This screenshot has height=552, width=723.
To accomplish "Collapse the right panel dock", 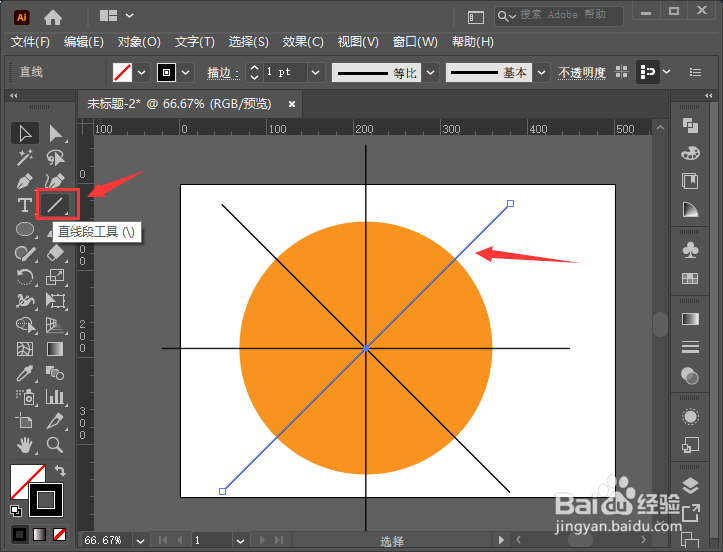I will (x=709, y=95).
